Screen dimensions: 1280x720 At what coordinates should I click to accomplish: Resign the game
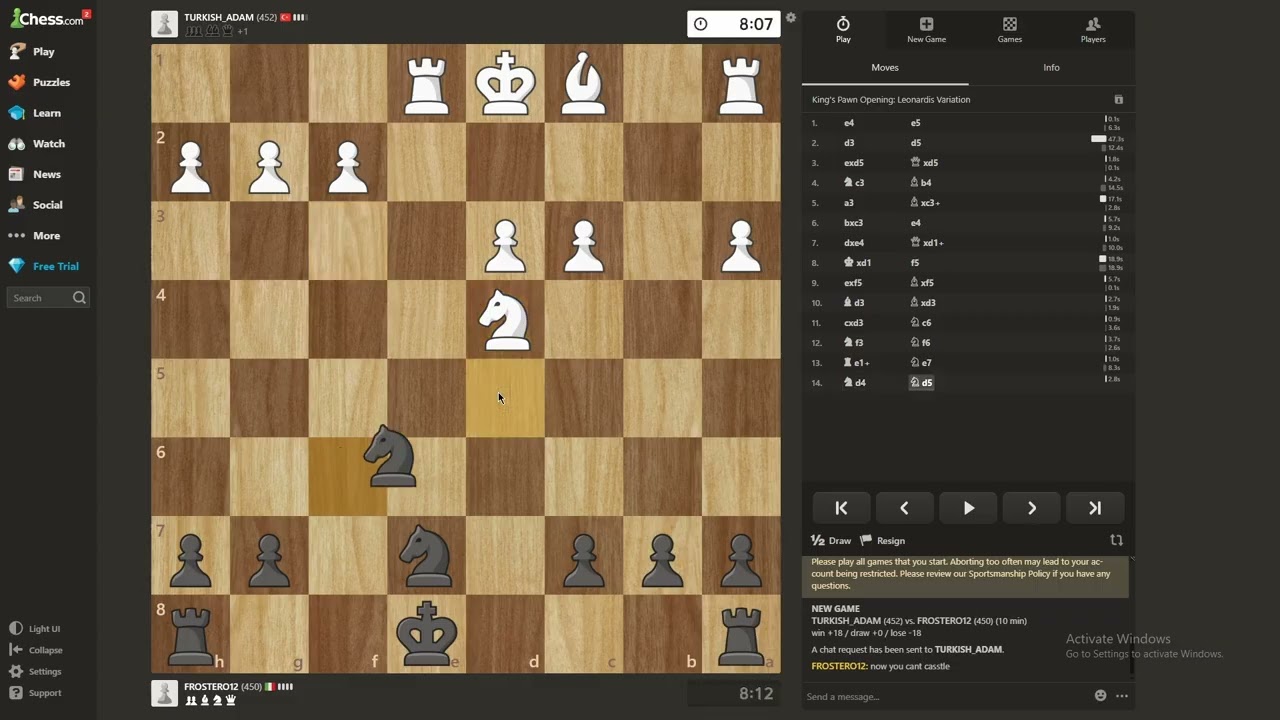point(883,541)
